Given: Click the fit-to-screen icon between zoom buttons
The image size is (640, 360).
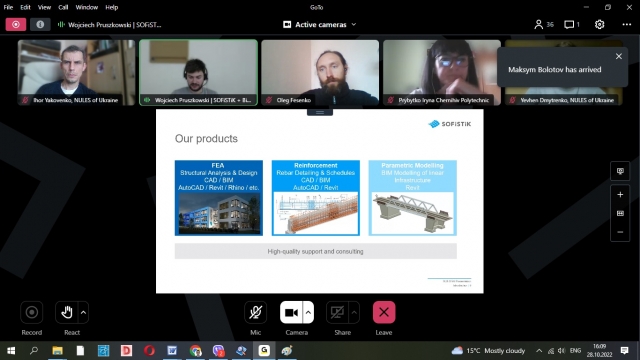Looking at the screenshot, I should tap(620, 213).
